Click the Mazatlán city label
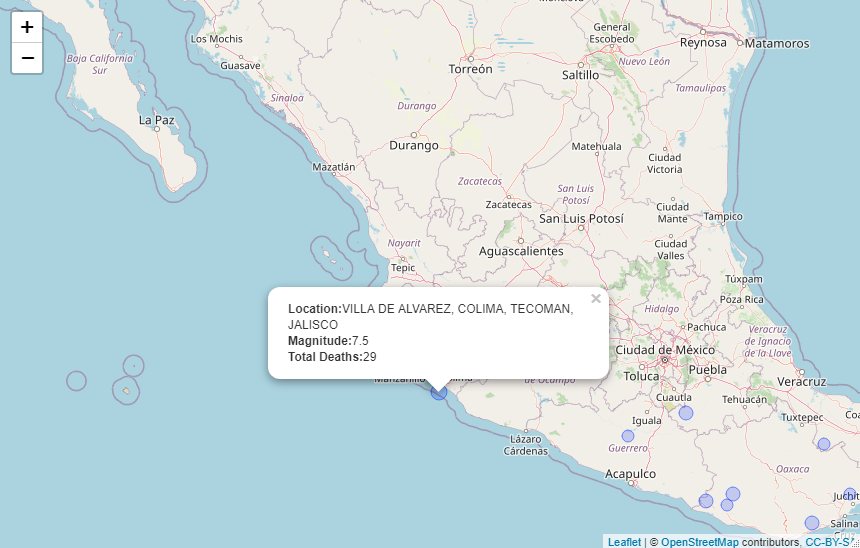 click(333, 167)
